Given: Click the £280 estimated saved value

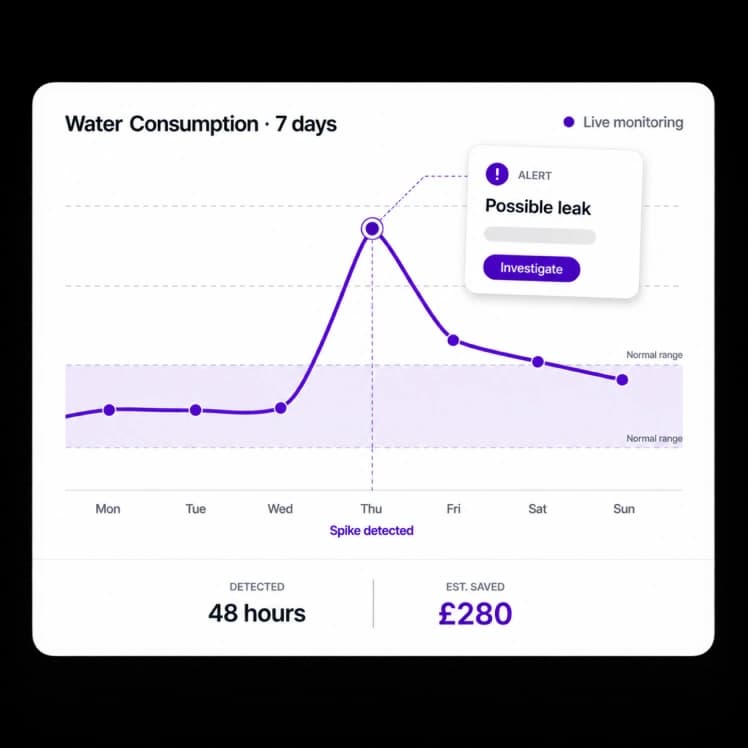Looking at the screenshot, I should [475, 613].
